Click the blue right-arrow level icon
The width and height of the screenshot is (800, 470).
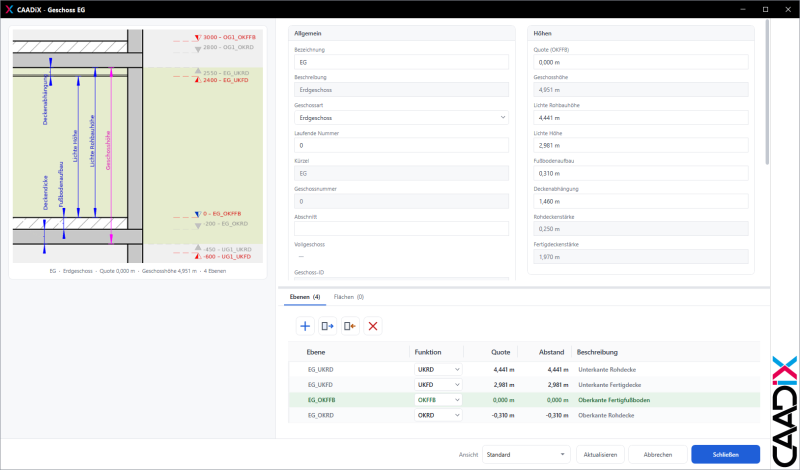(x=328, y=326)
